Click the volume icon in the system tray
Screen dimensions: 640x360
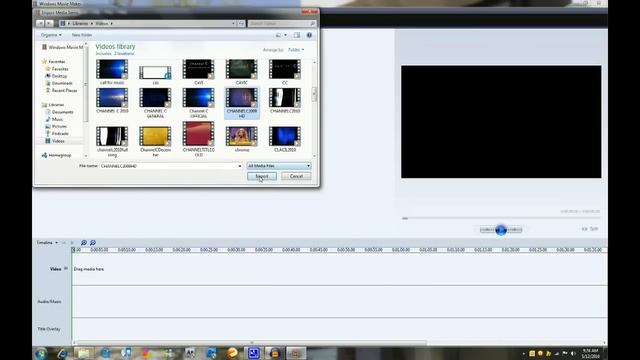[573, 353]
